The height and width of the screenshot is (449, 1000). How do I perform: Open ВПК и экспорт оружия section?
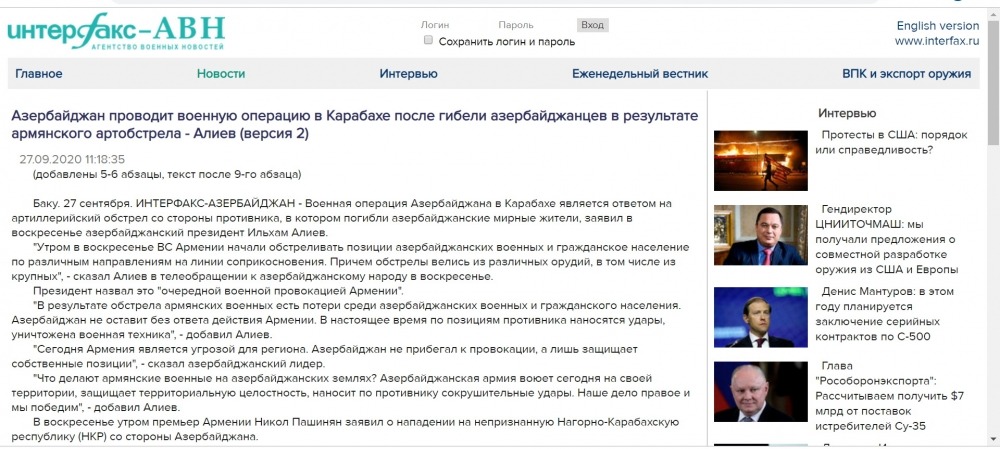906,73
